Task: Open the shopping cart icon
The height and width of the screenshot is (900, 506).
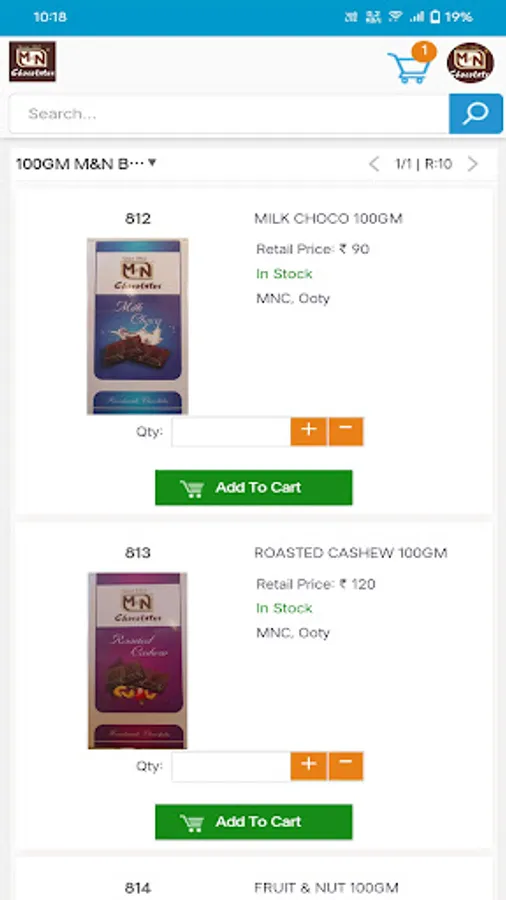Action: click(x=411, y=64)
